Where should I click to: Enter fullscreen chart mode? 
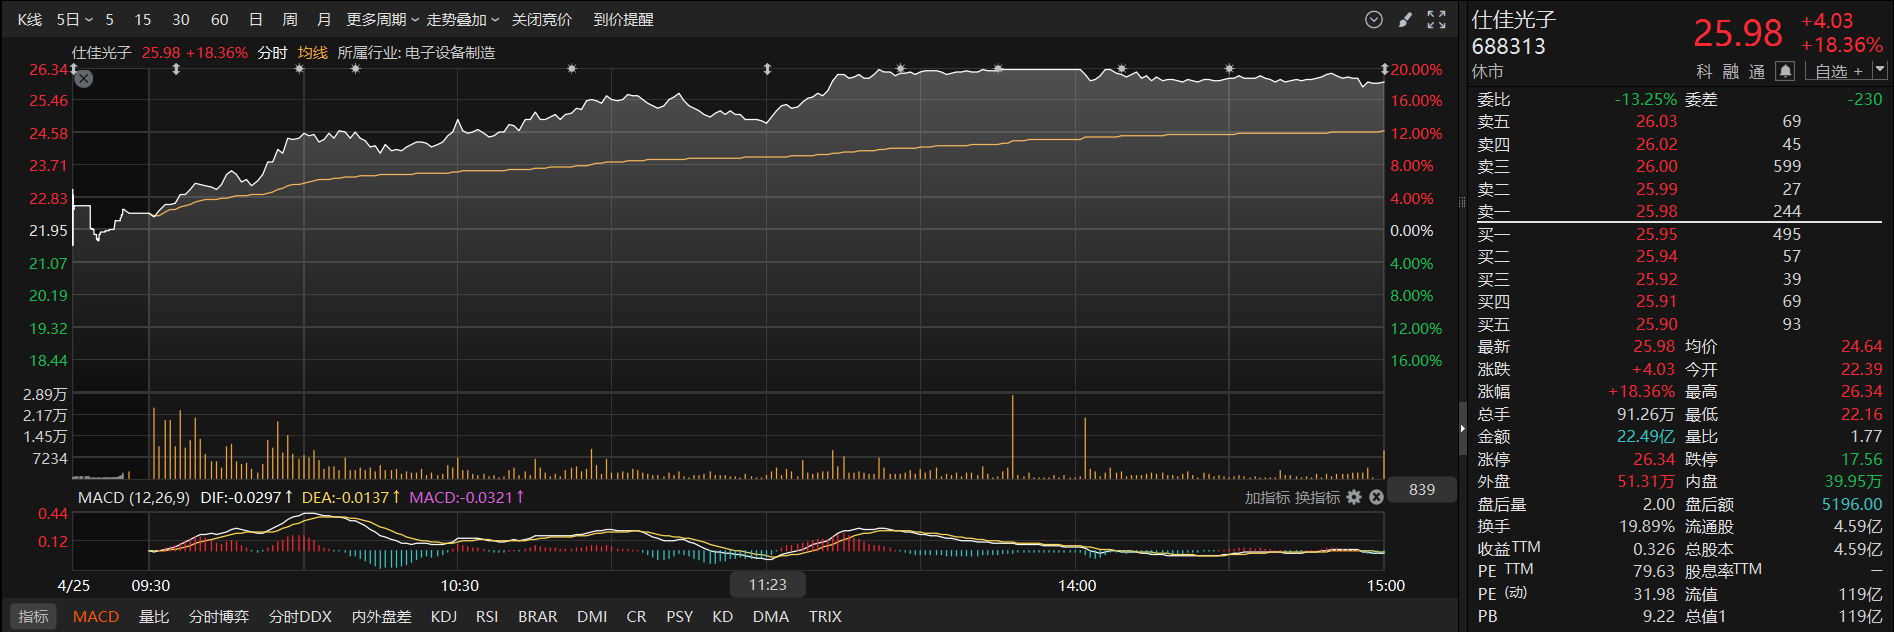pos(1437,20)
